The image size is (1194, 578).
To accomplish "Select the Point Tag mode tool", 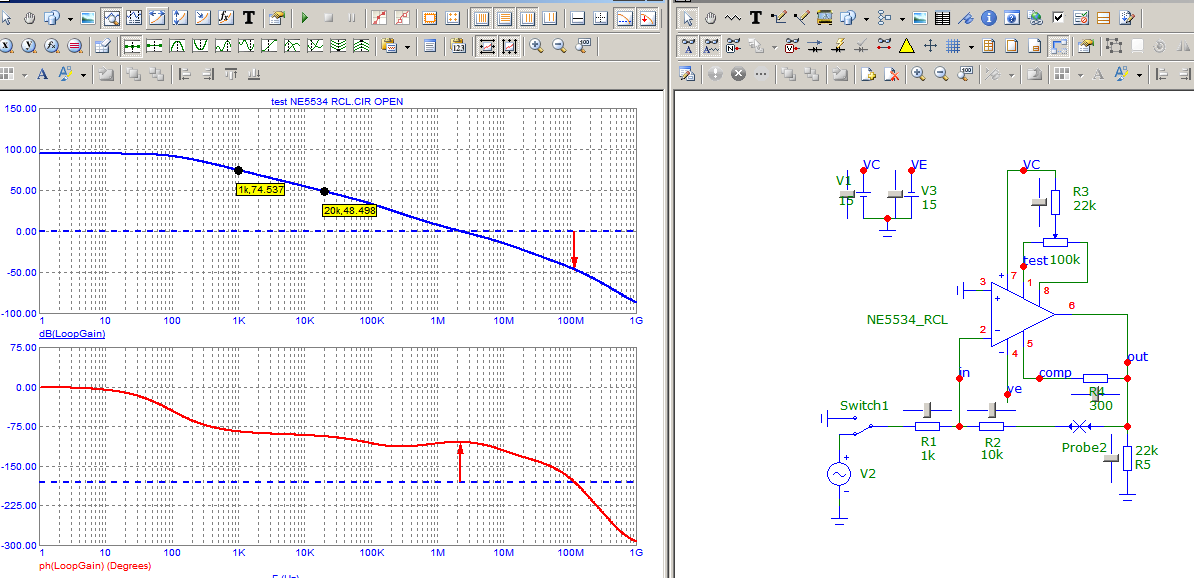I will [203, 18].
